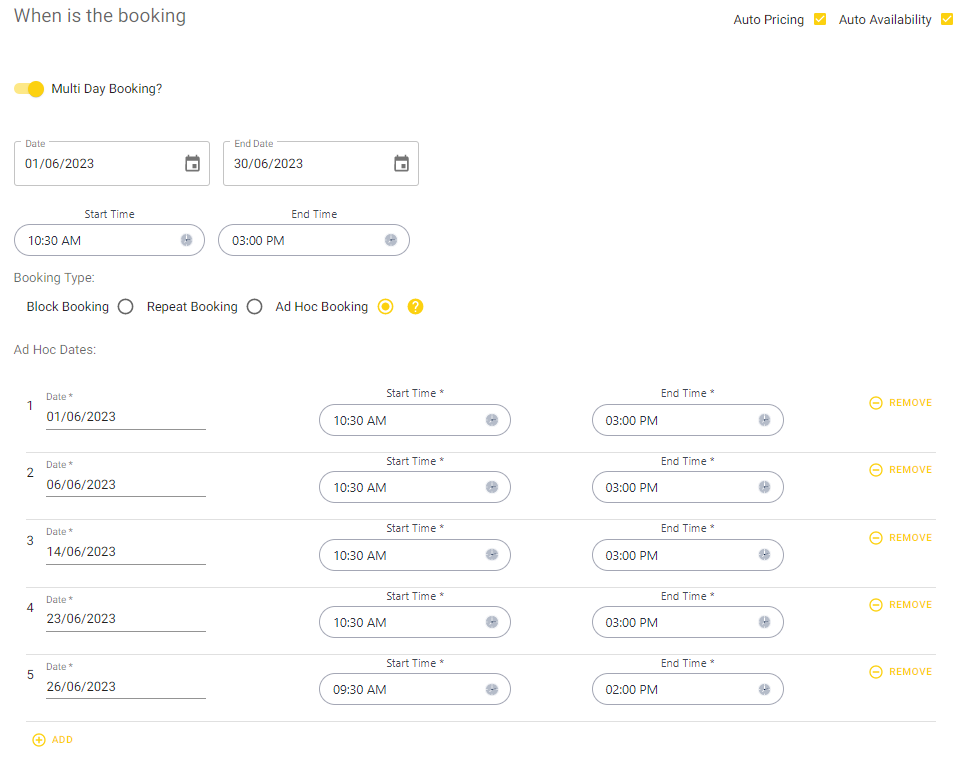
Task: Open the End Time clock for 06/06/2023 row
Action: (764, 487)
